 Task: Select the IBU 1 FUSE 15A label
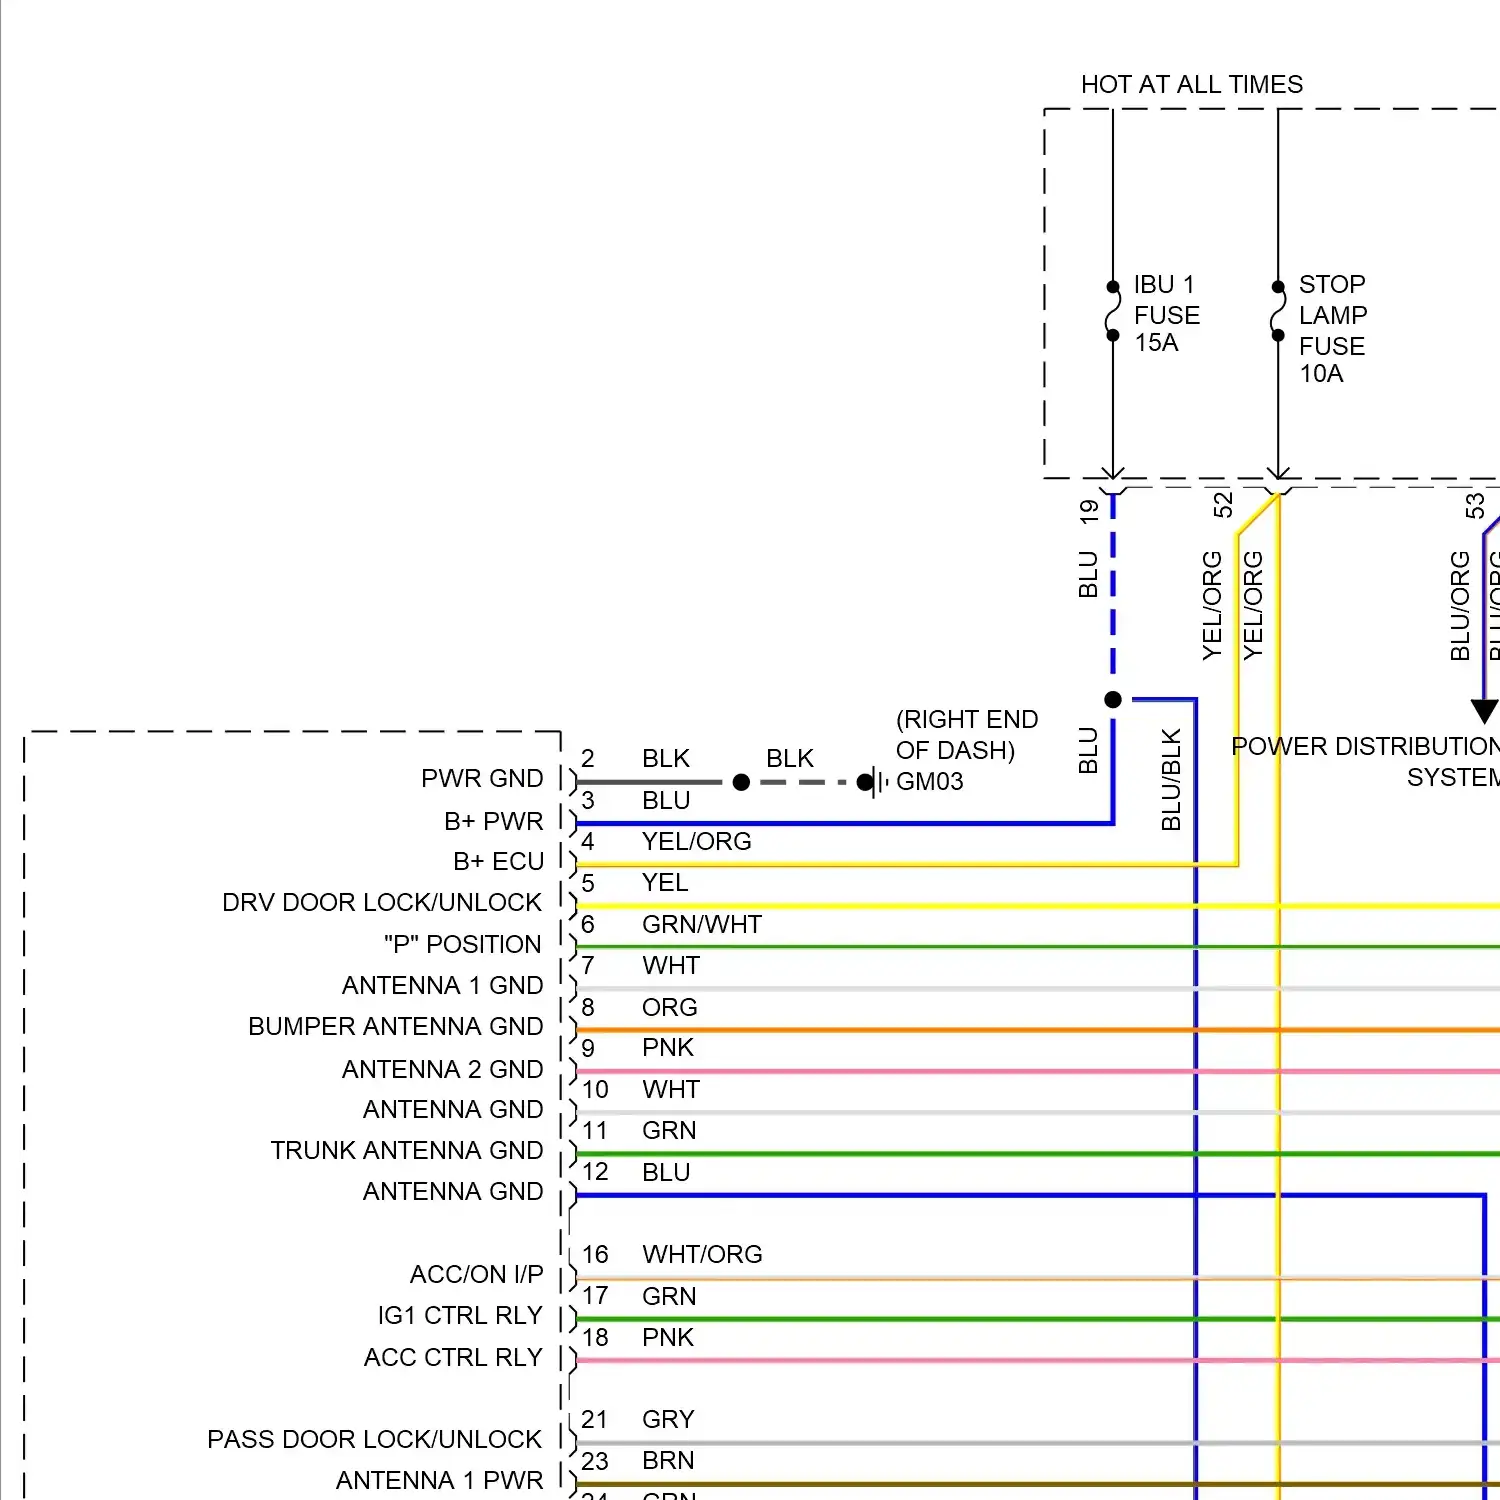1166,314
